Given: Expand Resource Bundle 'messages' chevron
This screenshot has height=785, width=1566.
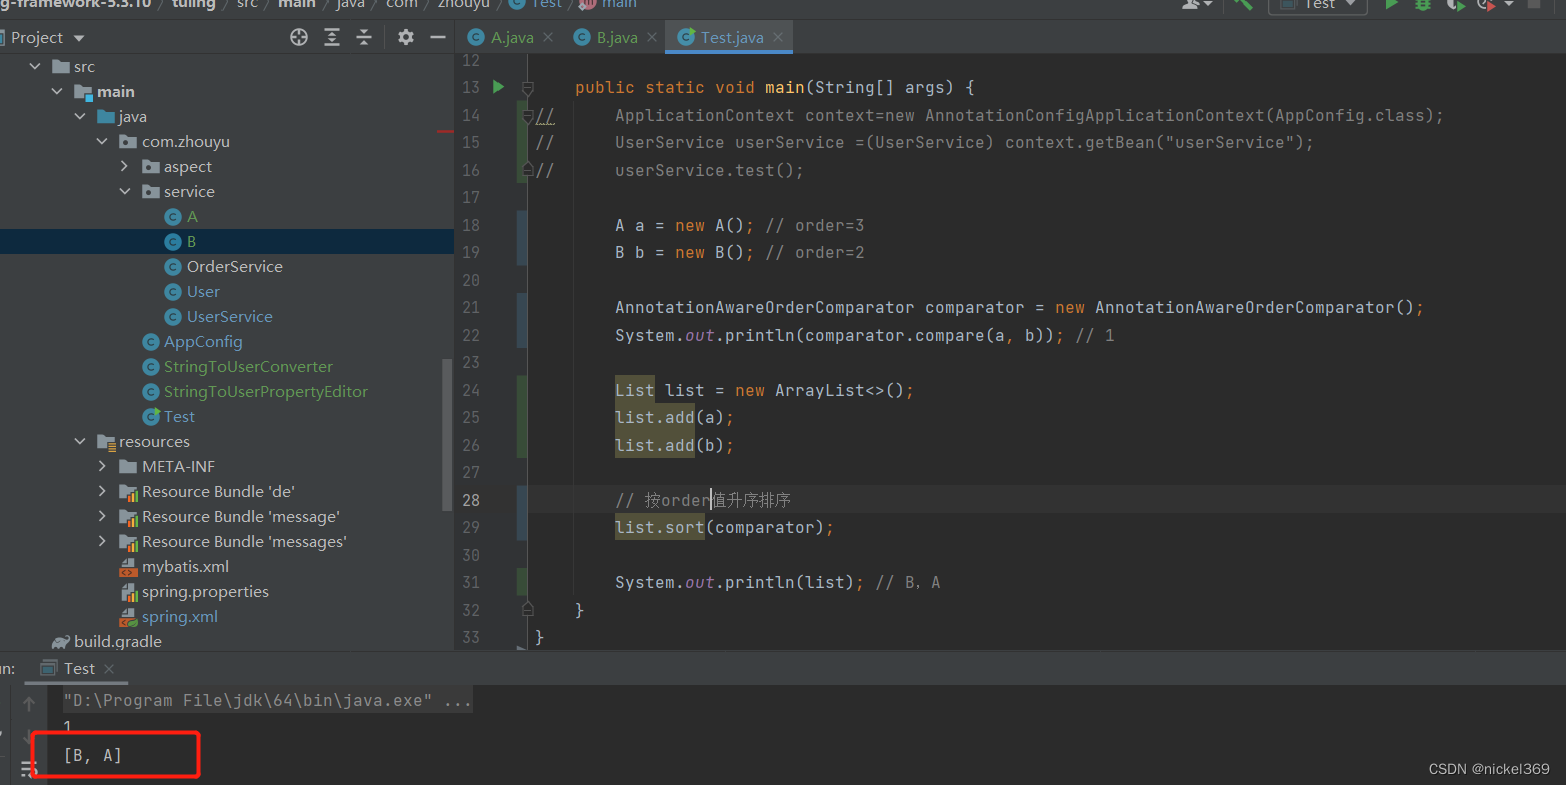Looking at the screenshot, I should (x=102, y=542).
